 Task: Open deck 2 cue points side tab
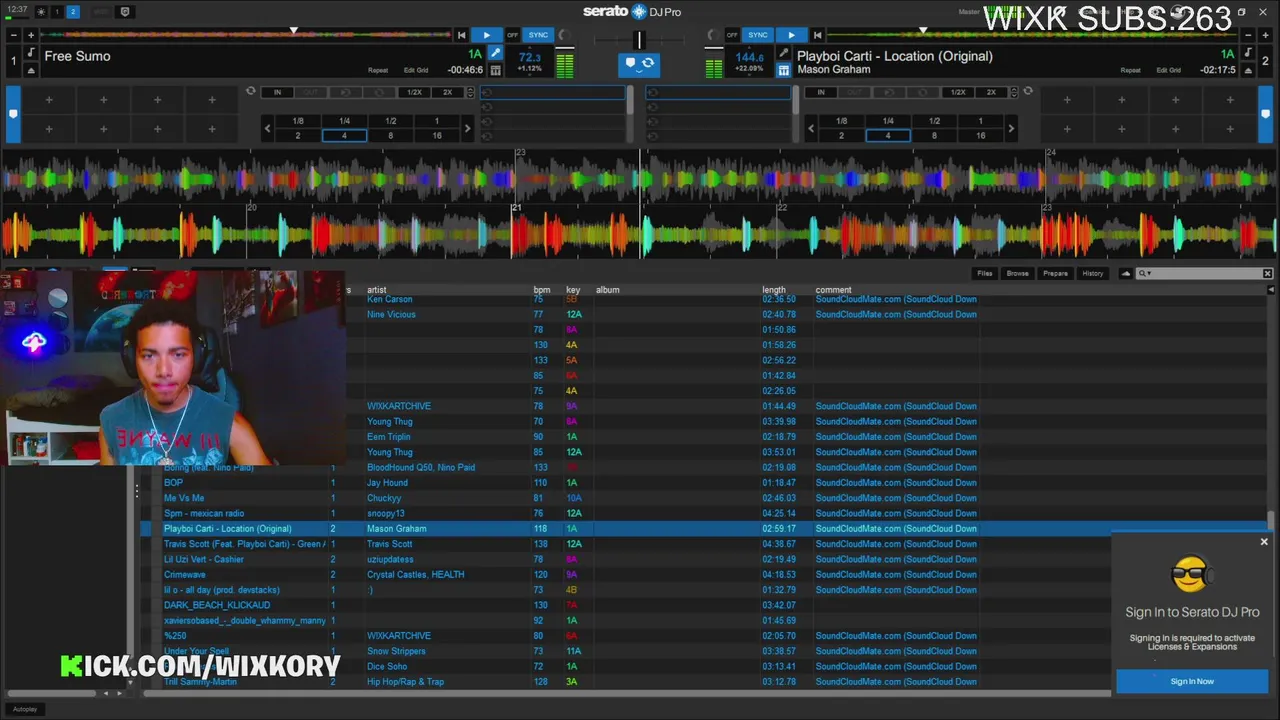[1266, 115]
